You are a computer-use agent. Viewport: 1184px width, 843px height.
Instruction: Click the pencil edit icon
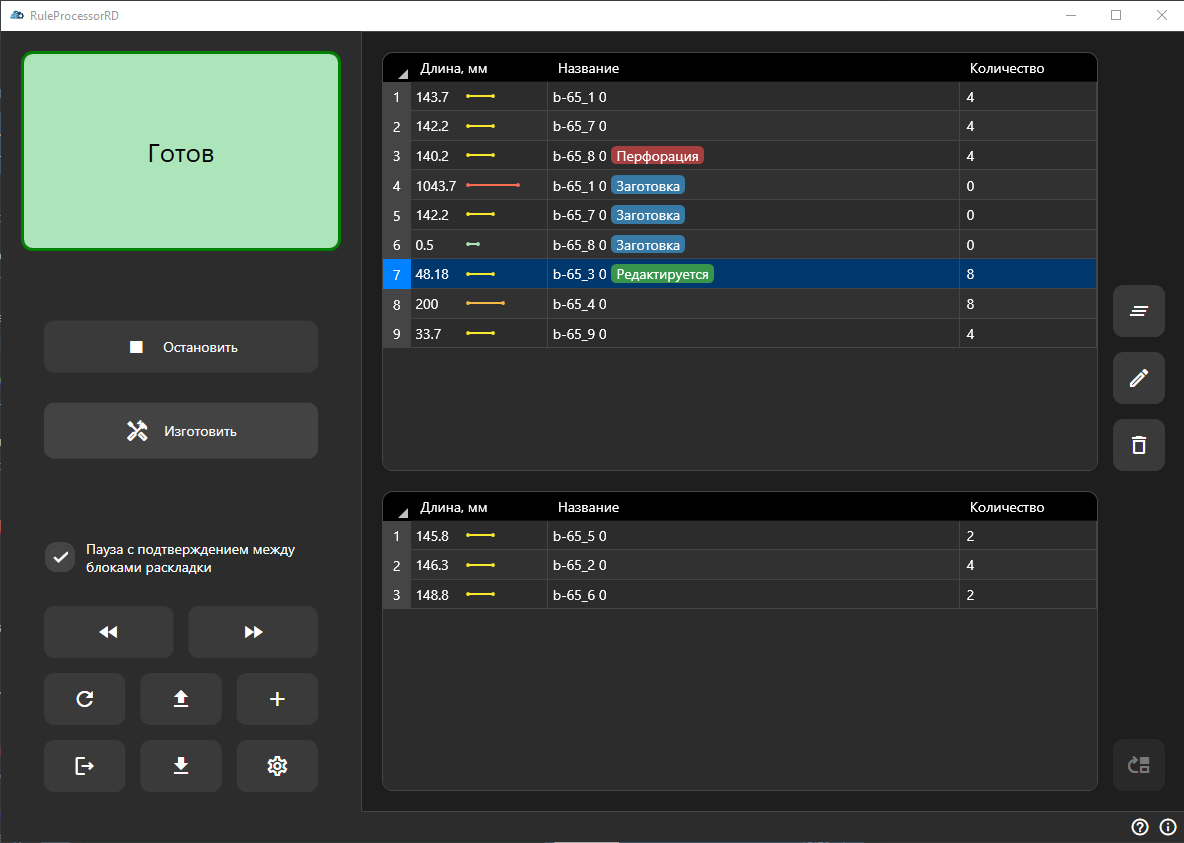click(x=1138, y=378)
